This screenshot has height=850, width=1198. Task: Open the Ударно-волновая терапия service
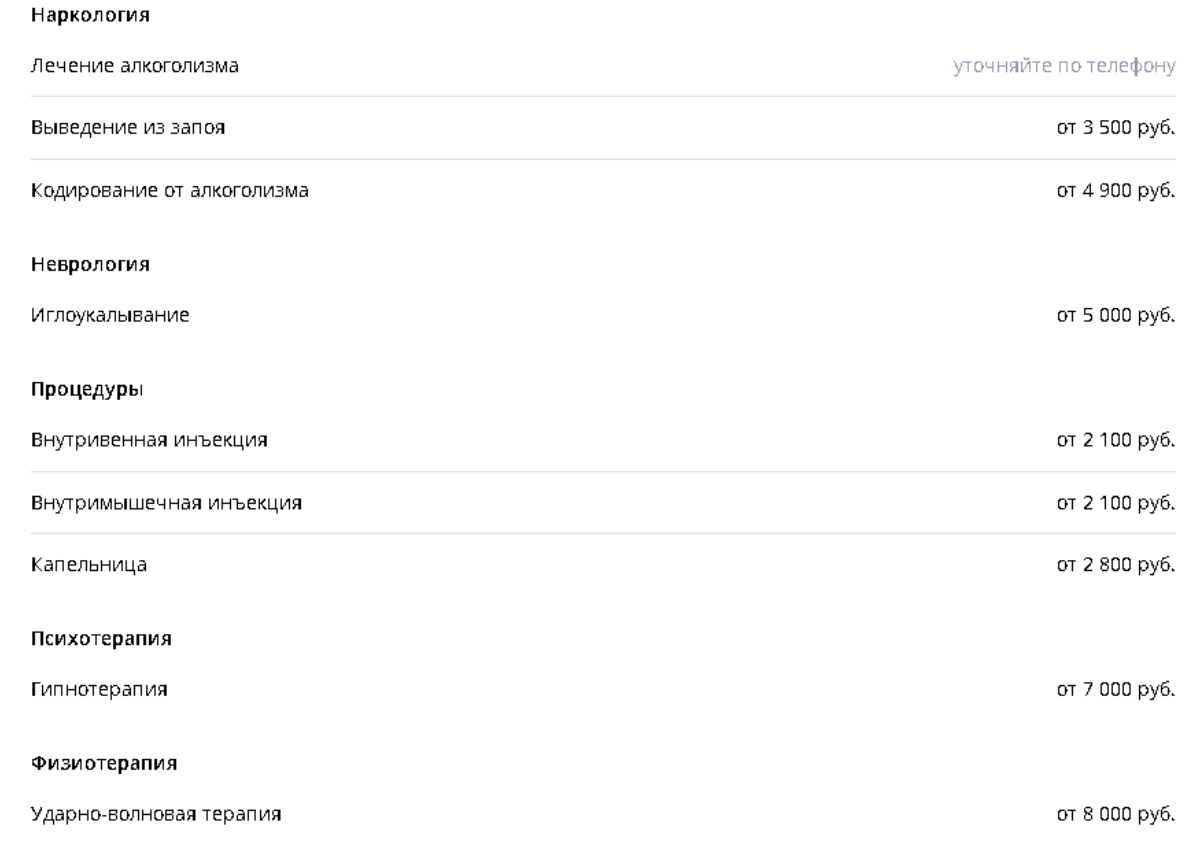tap(155, 815)
